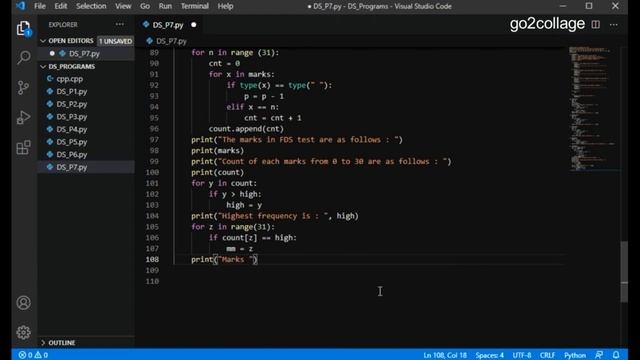Click the DS_P7.py breadcrumb label
Image resolution: width=640 pixels, height=360 pixels.
[171, 41]
